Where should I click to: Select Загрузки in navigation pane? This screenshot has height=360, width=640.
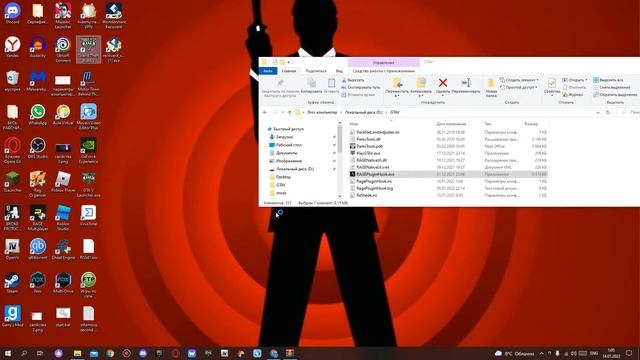[x=284, y=137]
